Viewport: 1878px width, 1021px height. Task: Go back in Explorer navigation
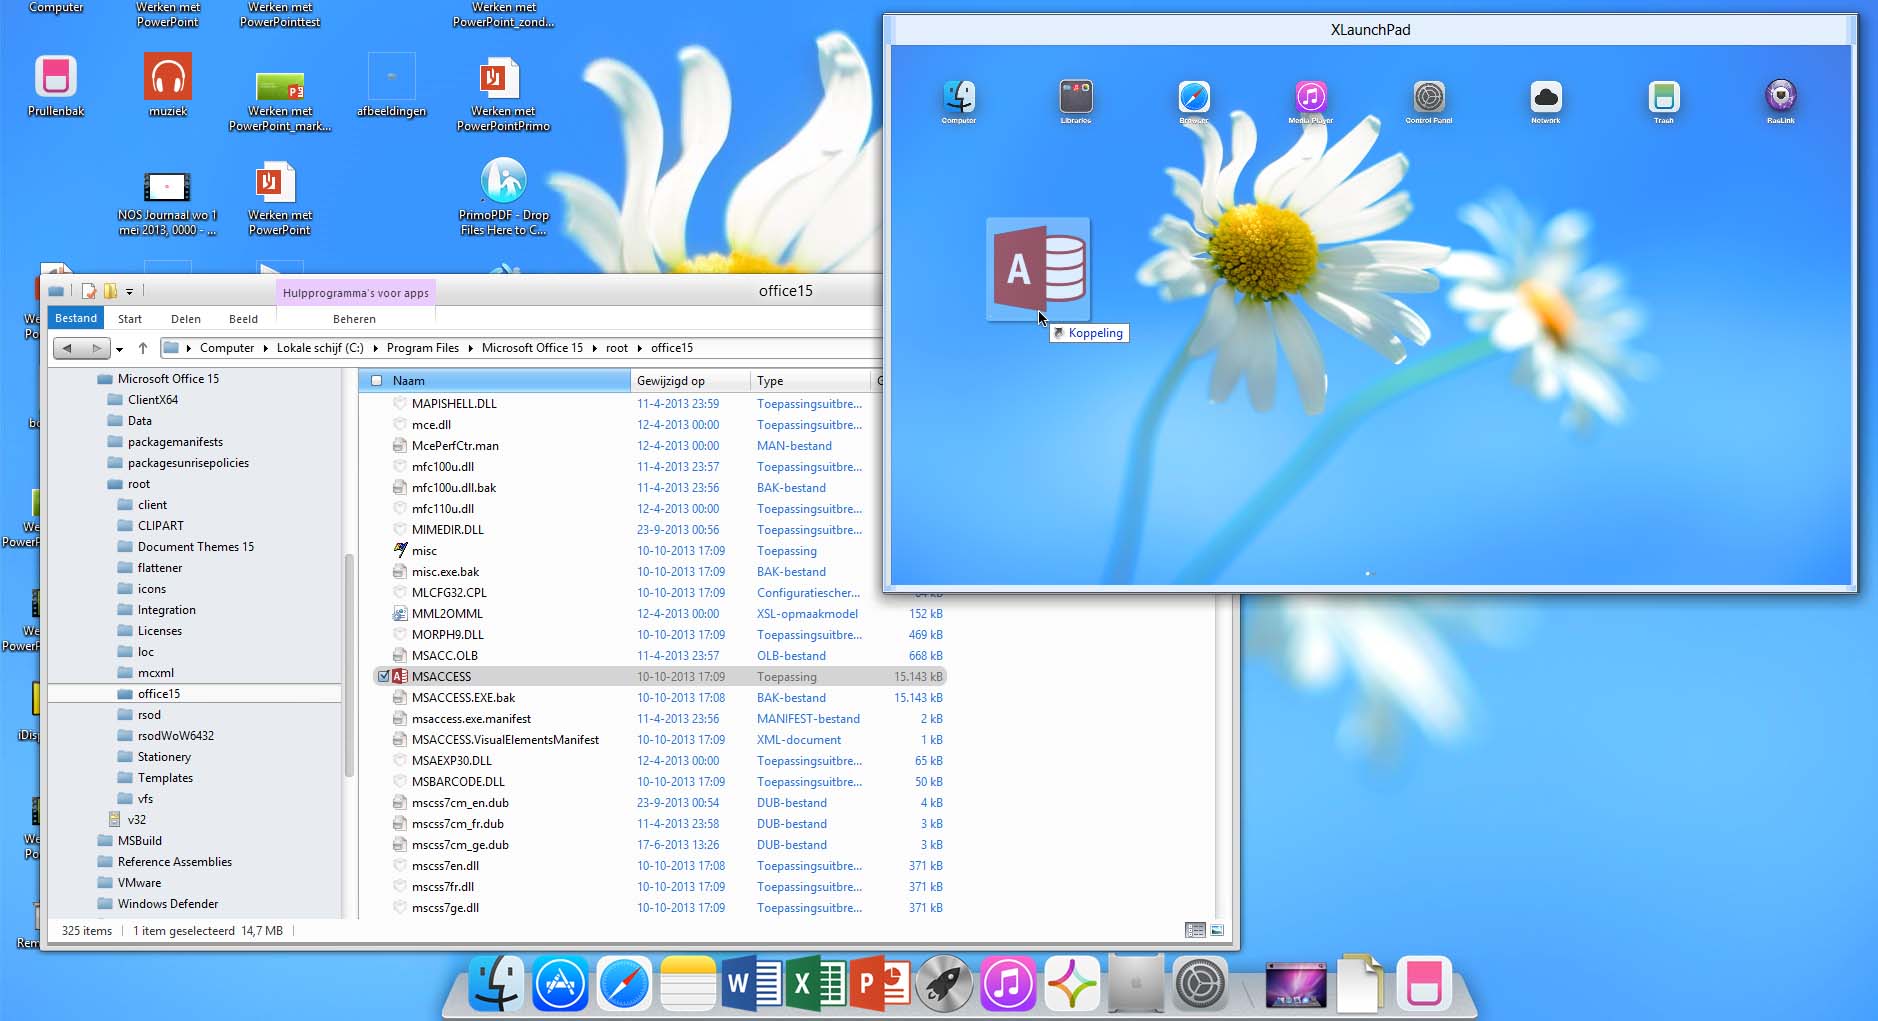tap(67, 348)
